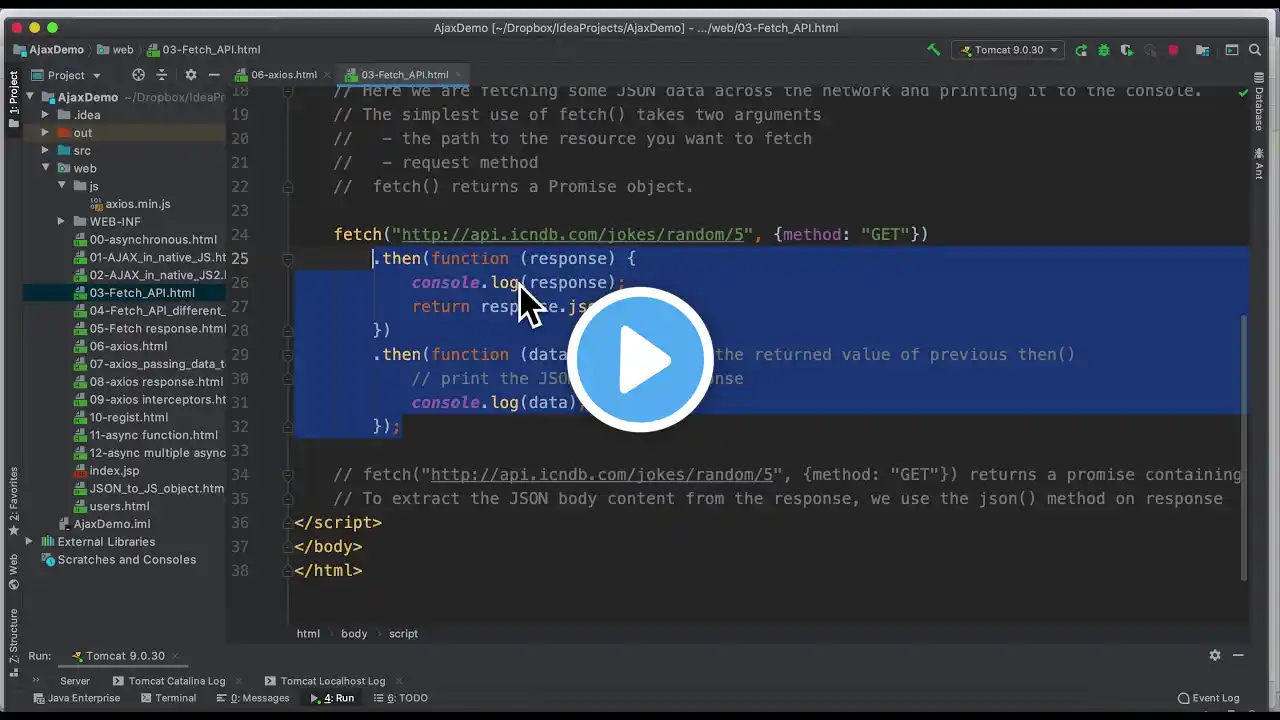Select axios.min.js in the project tree
This screenshot has width=1280, height=720.
(130, 204)
